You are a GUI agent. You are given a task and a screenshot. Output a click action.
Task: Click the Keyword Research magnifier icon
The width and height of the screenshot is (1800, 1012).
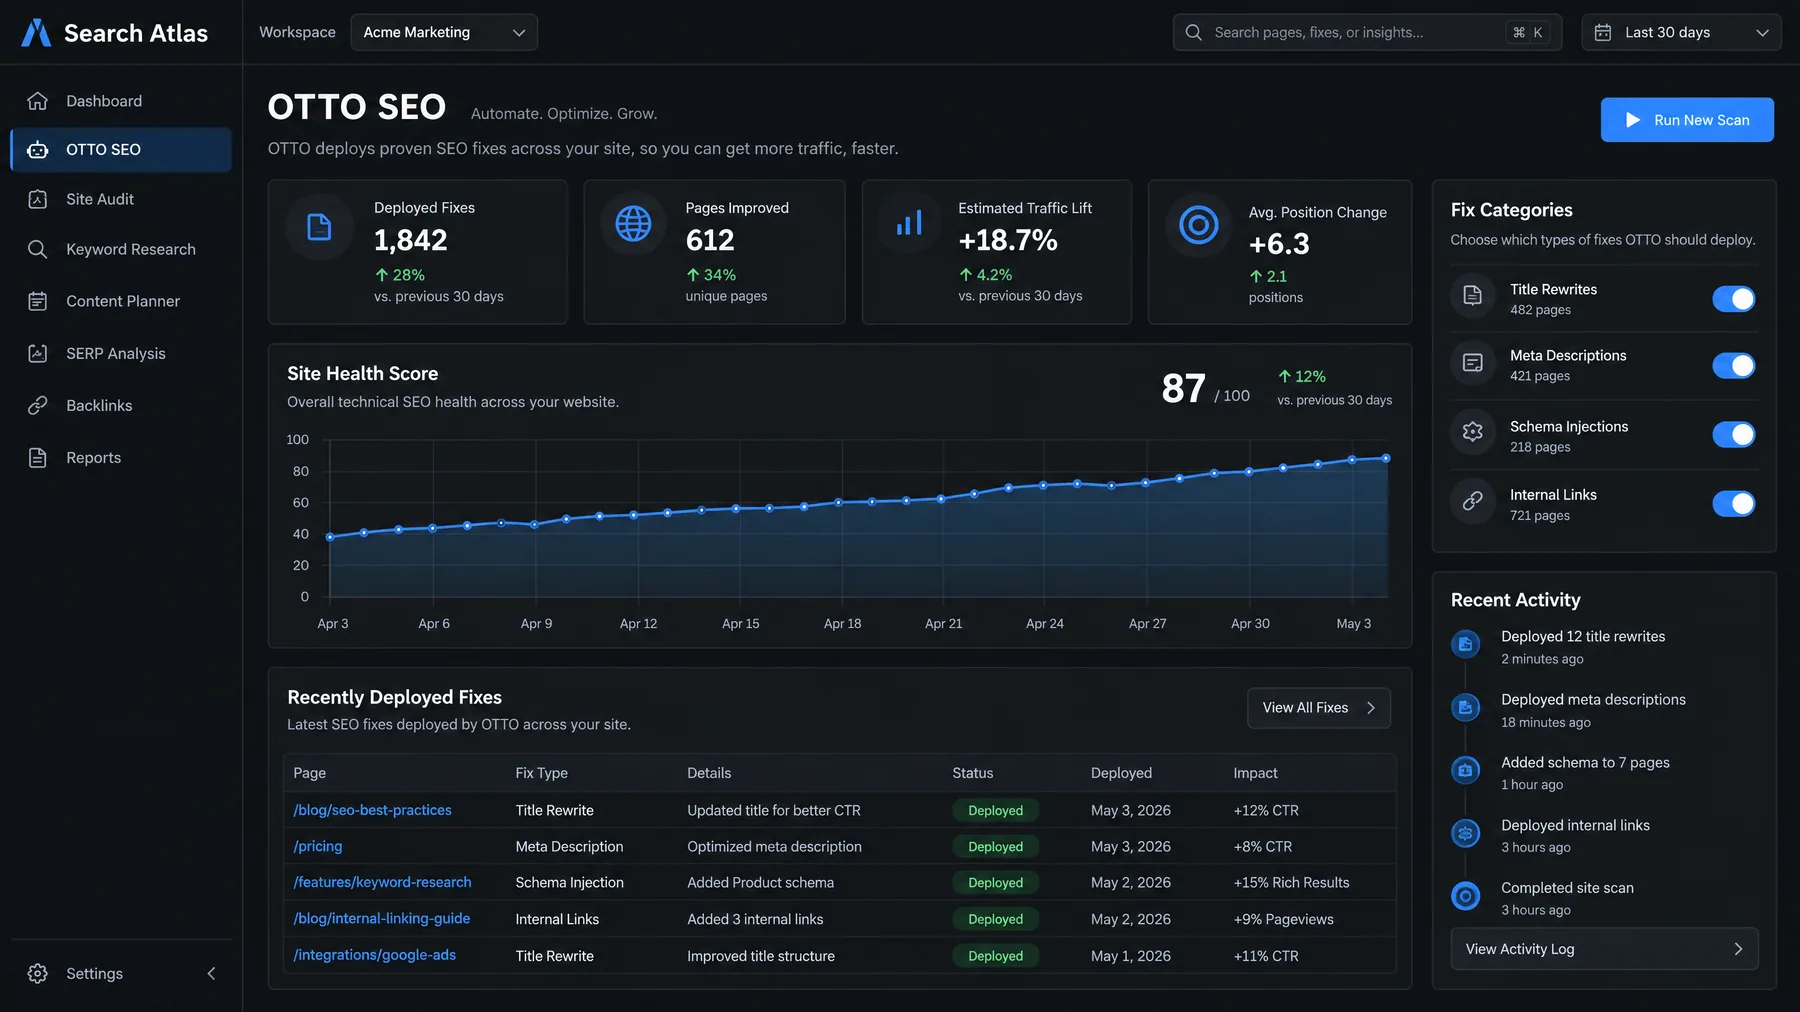coord(38,249)
